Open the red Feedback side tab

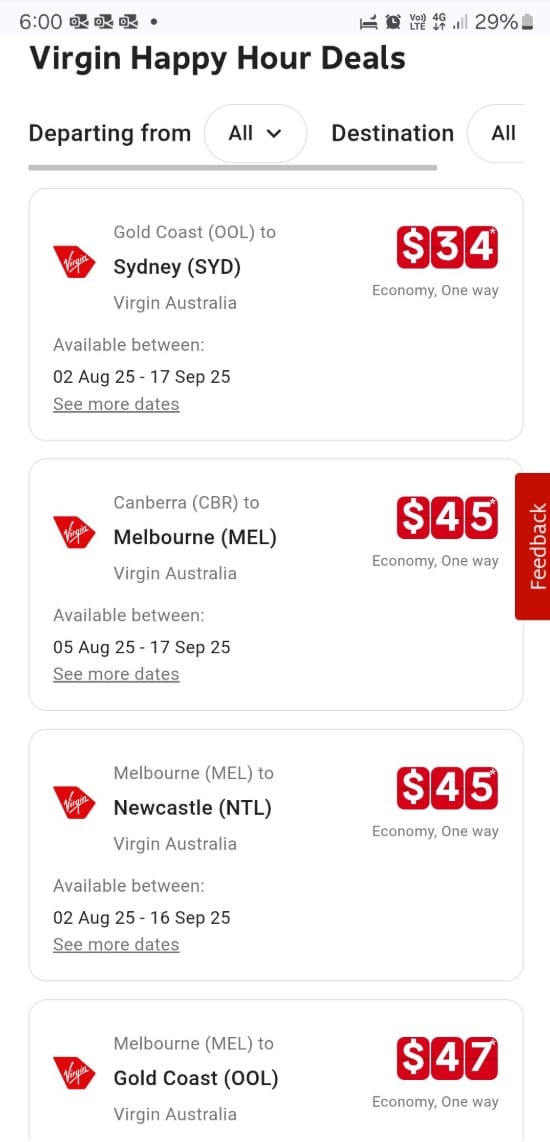(x=533, y=546)
